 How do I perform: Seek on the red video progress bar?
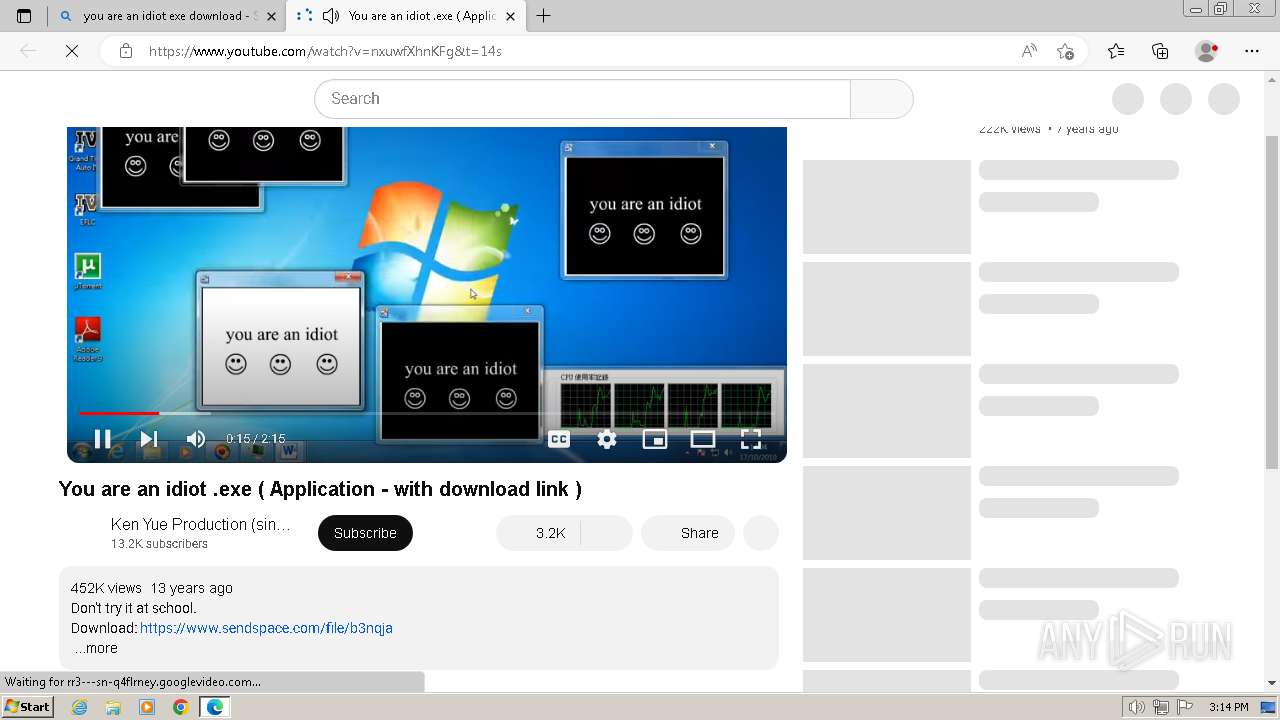(119, 412)
